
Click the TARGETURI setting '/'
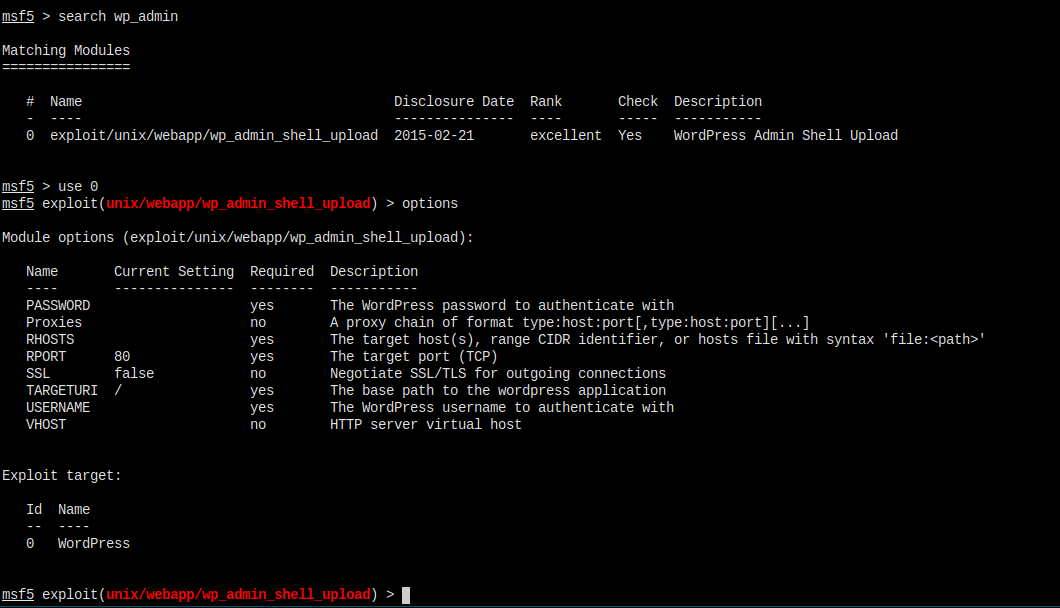pos(118,390)
